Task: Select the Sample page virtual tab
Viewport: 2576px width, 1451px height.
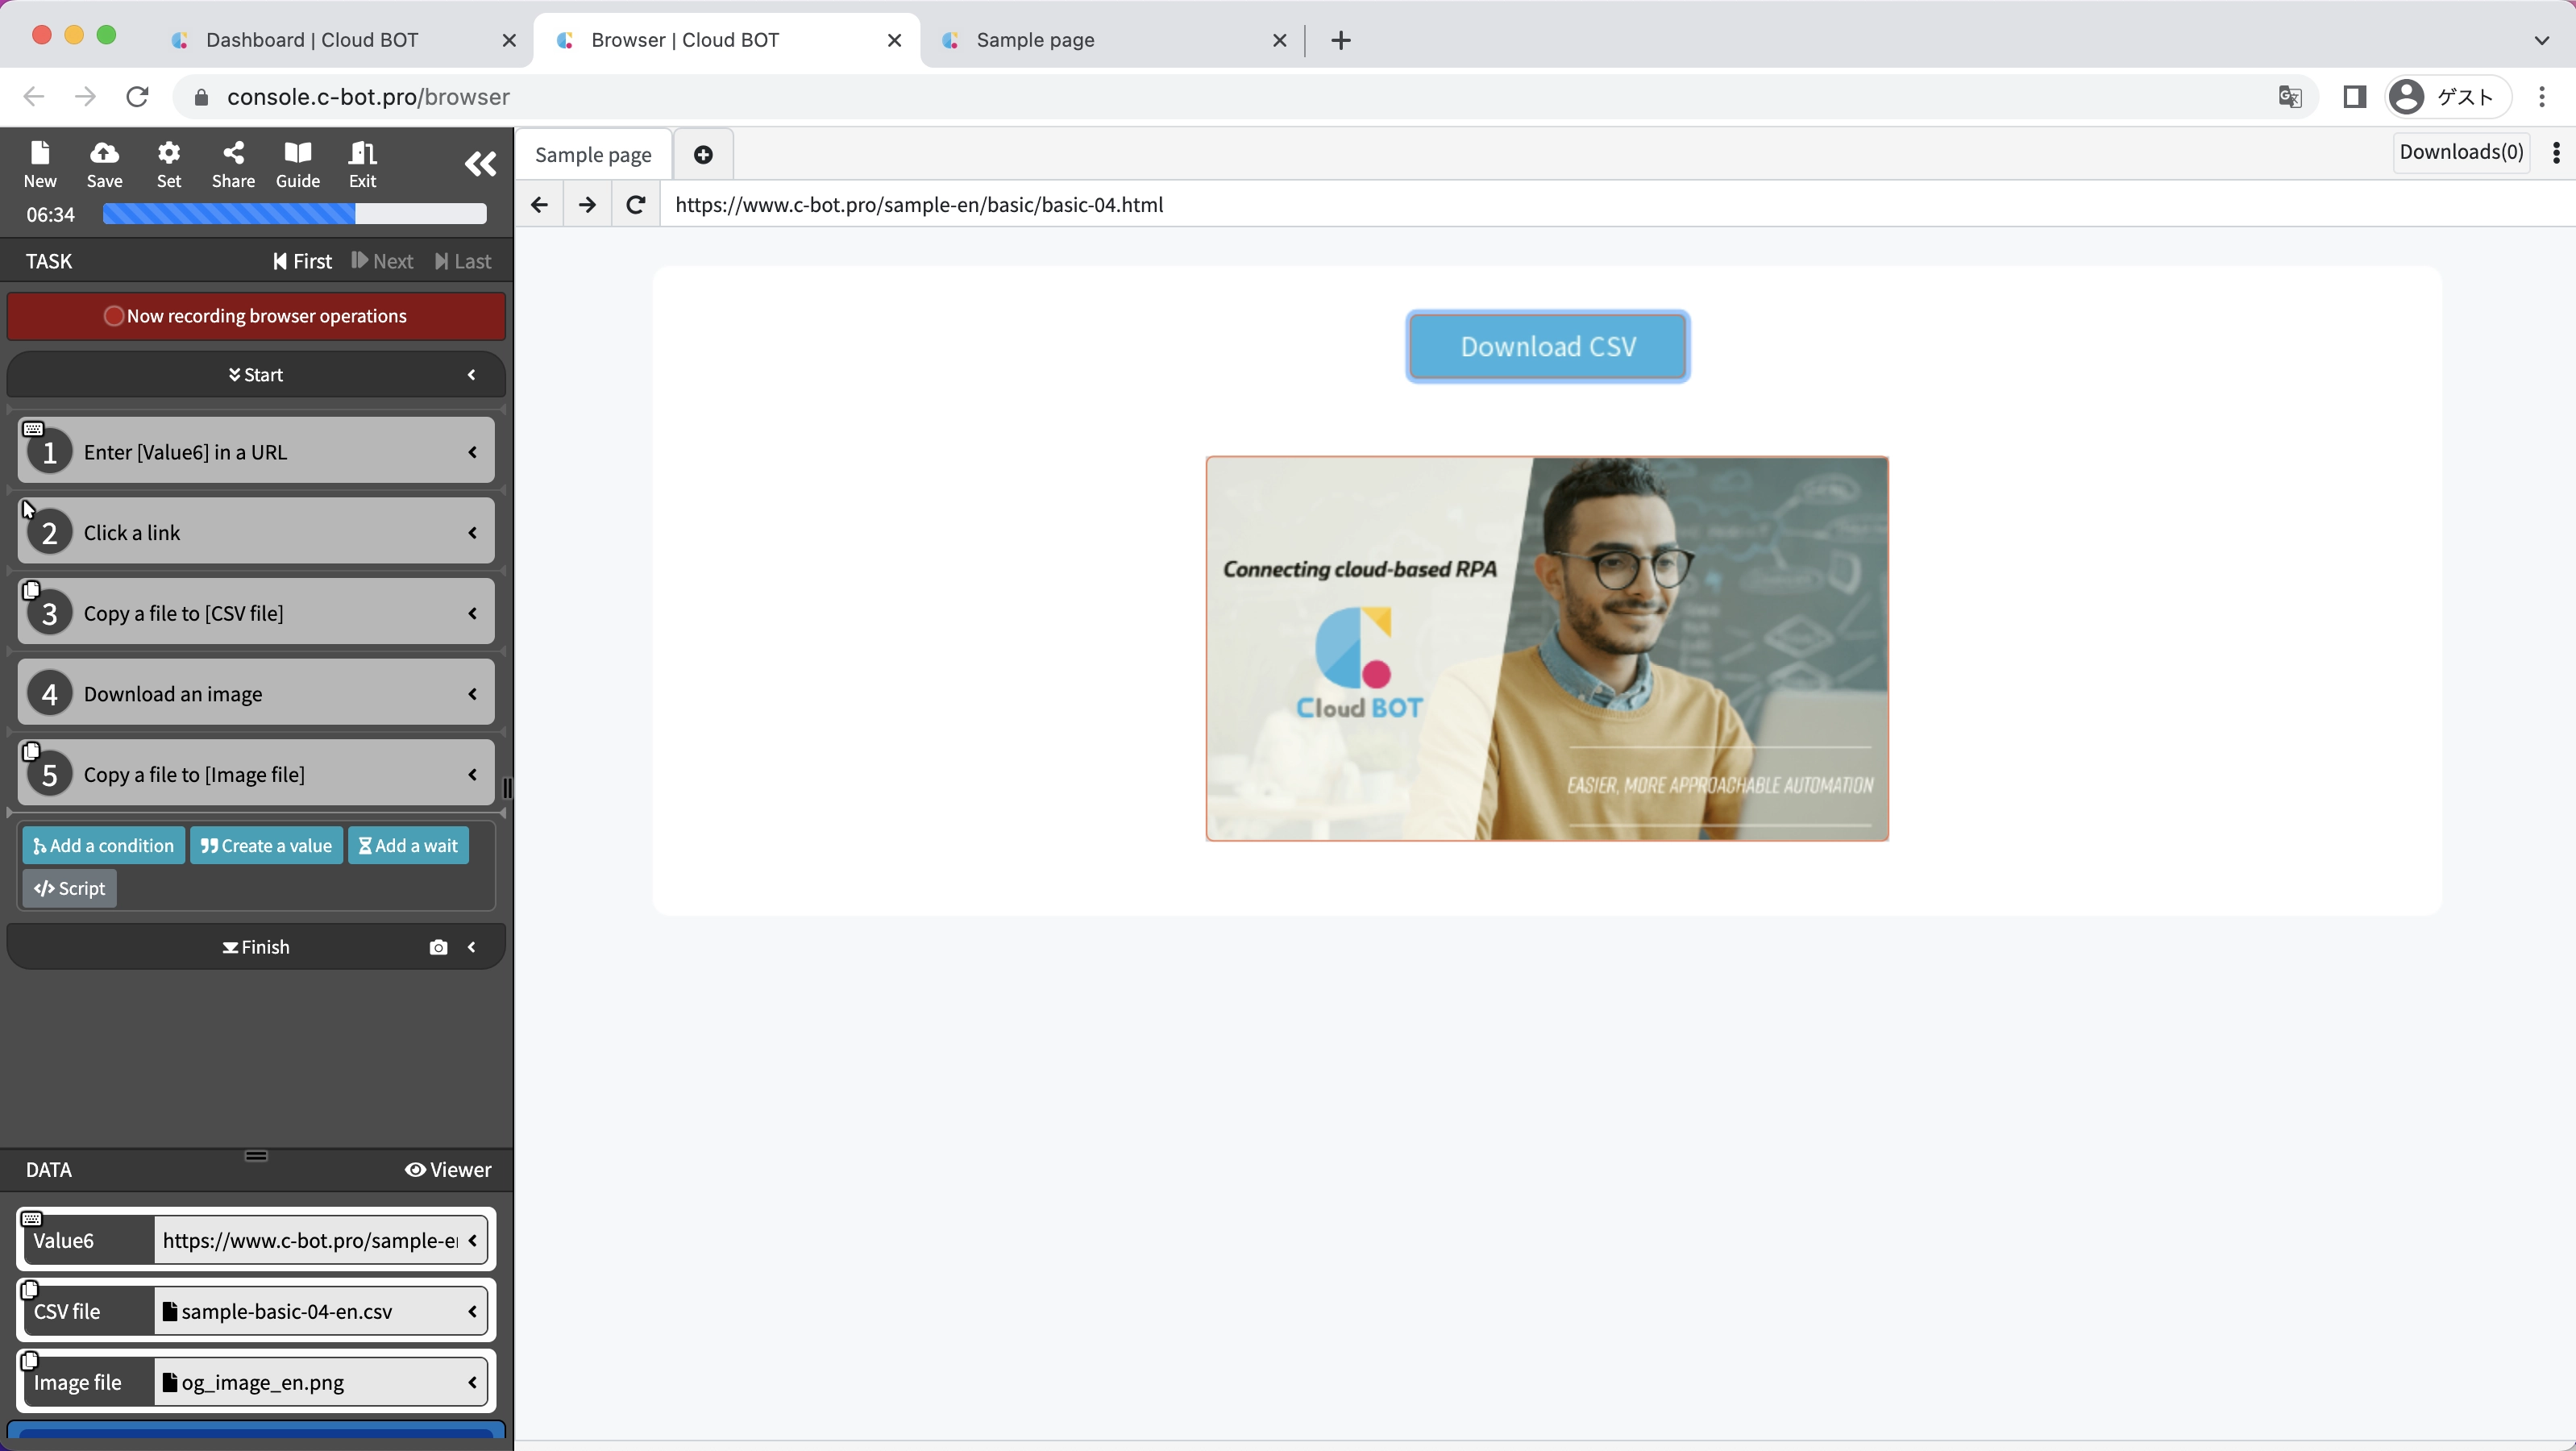Action: [593, 155]
